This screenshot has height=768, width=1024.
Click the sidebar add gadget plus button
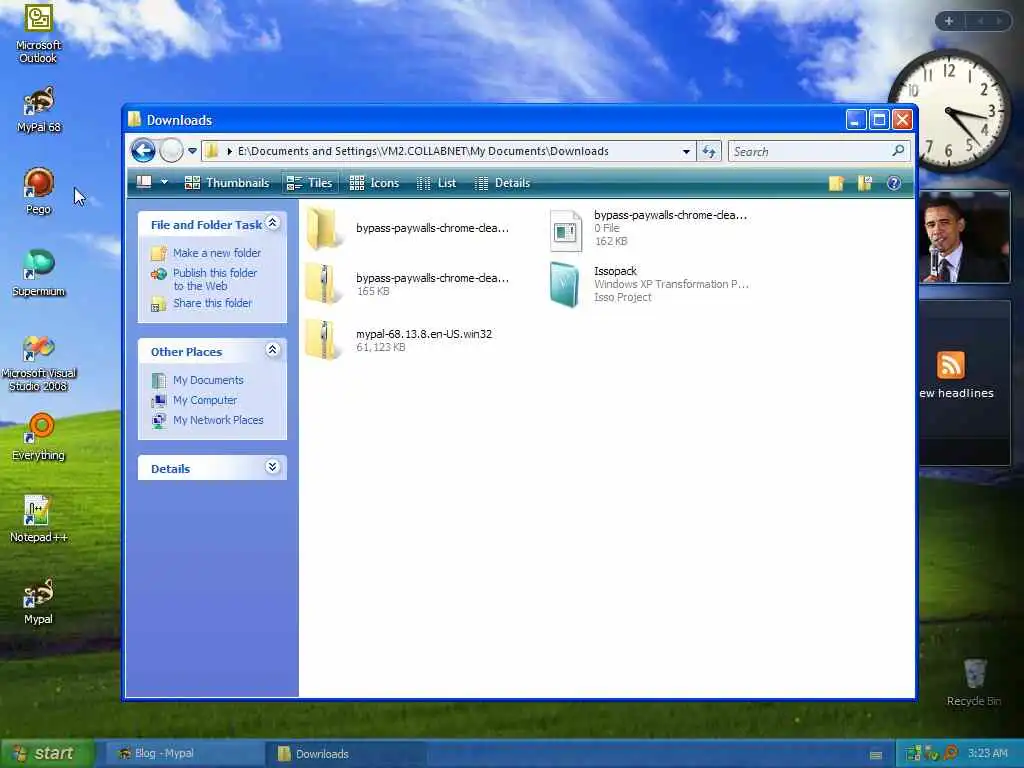(948, 21)
